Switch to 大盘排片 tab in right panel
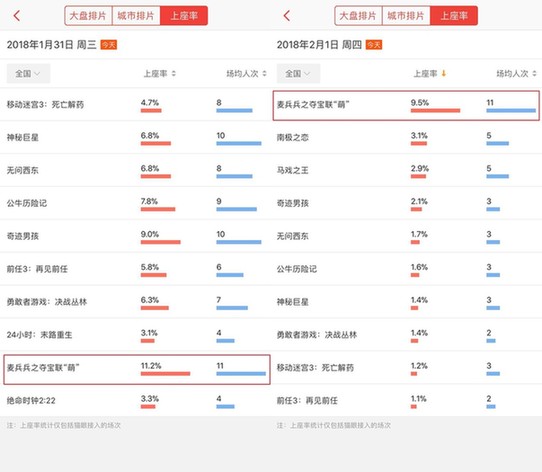Image resolution: width=542 pixels, height=472 pixels. 358,16
